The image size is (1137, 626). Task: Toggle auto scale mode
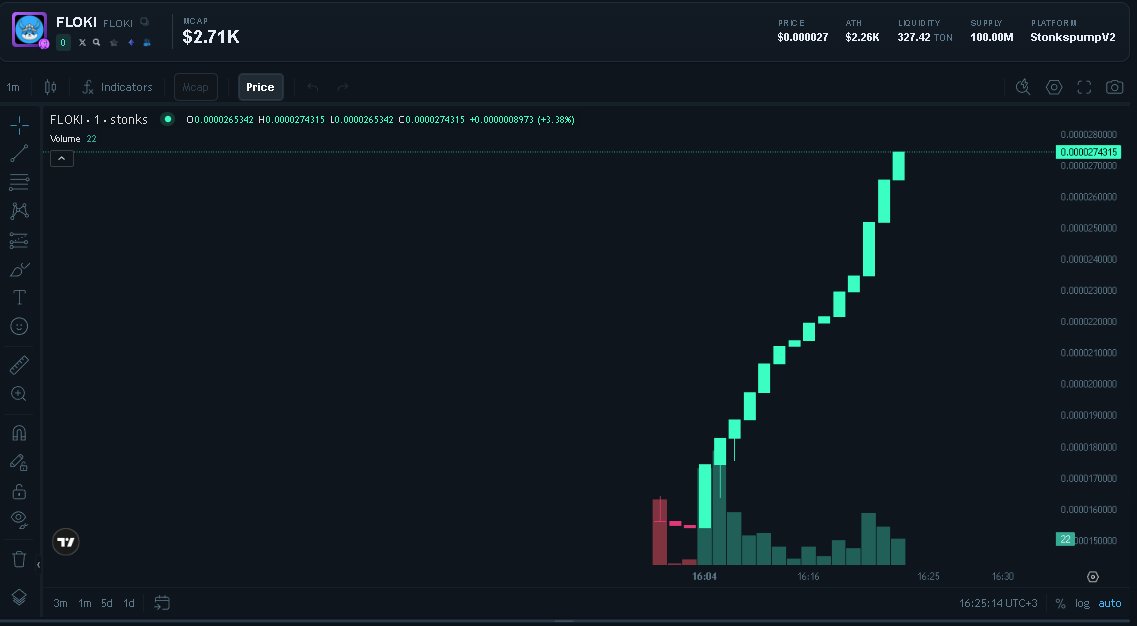click(x=1109, y=603)
